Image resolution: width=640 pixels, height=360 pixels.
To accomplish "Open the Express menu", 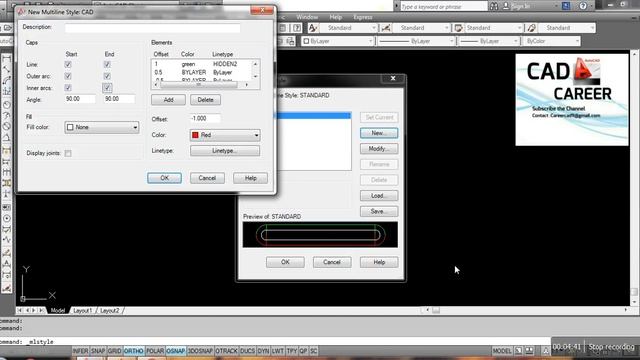I will click(x=363, y=17).
